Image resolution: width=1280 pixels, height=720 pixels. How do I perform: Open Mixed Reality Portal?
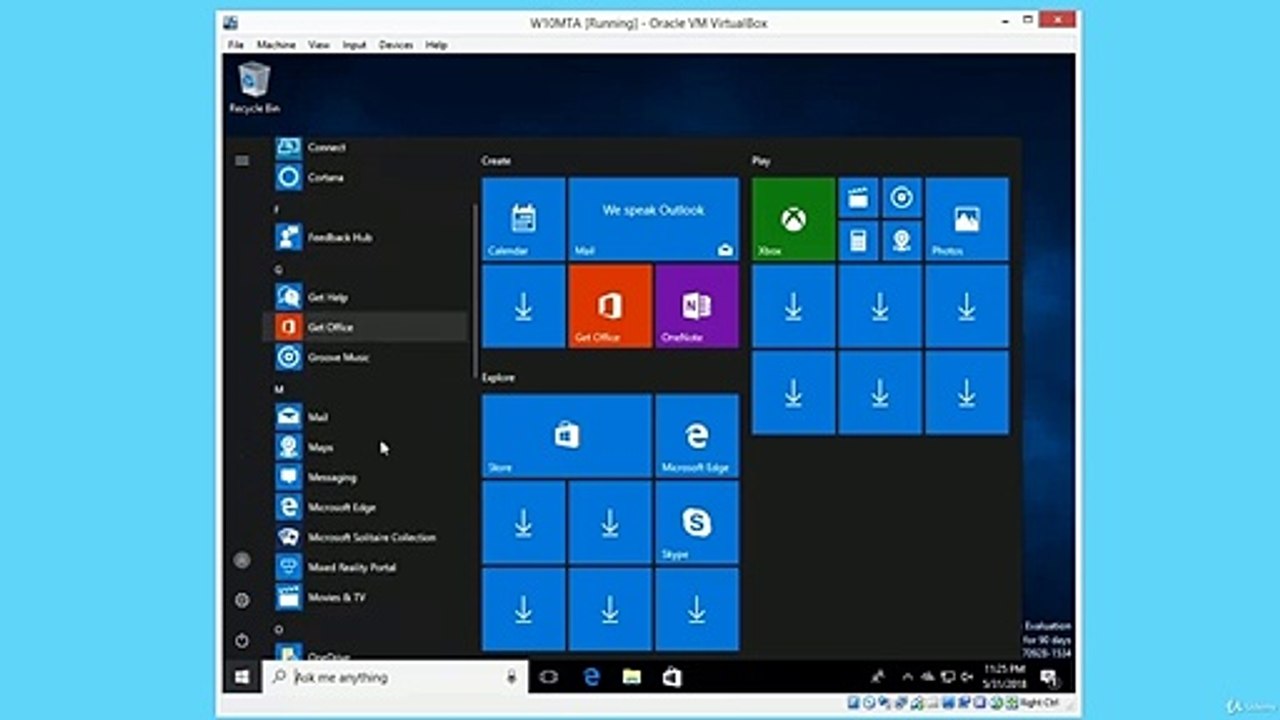[x=365, y=567]
